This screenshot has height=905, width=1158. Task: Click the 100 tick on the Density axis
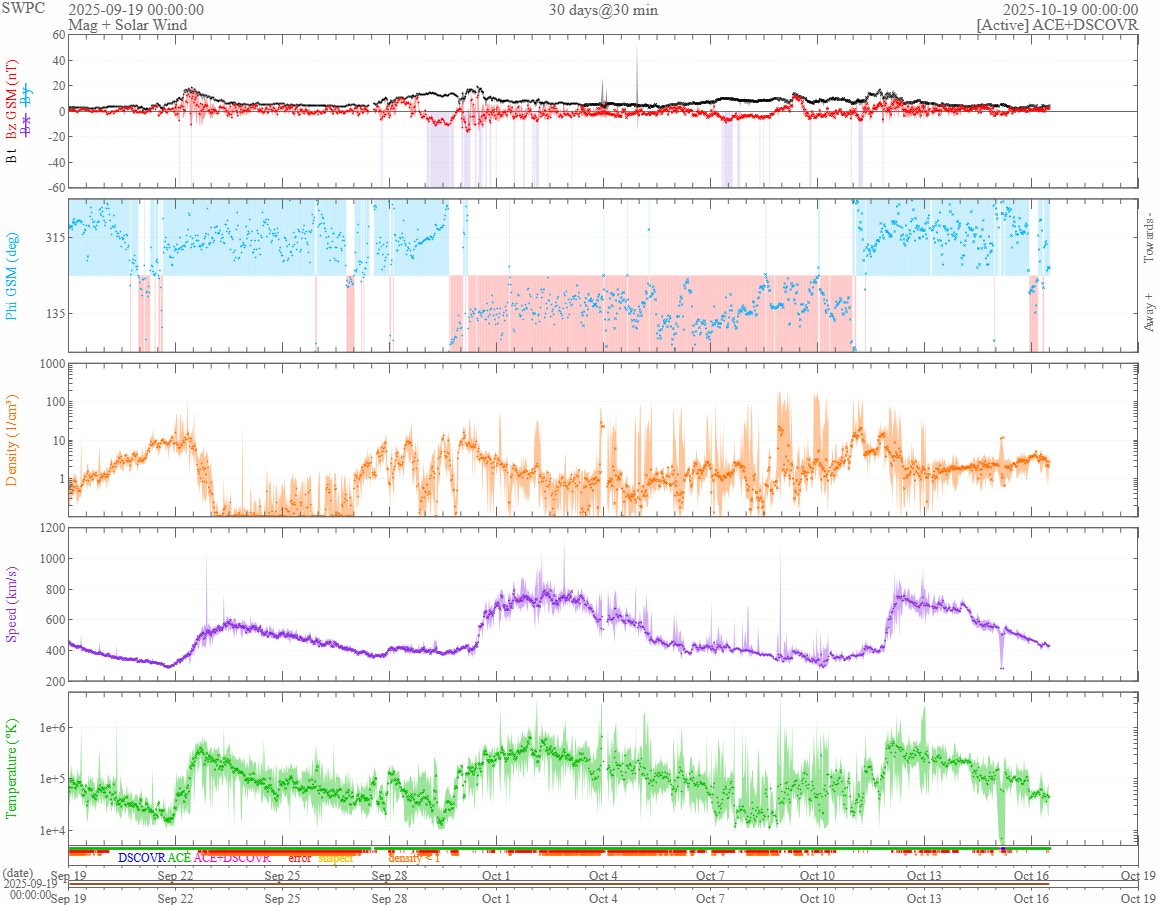coord(55,403)
